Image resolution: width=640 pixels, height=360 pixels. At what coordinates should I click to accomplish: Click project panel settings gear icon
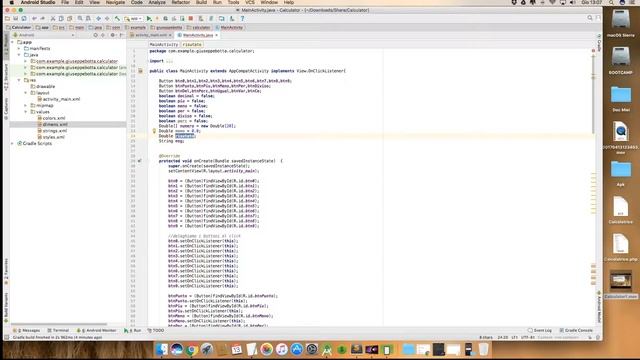[113, 35]
